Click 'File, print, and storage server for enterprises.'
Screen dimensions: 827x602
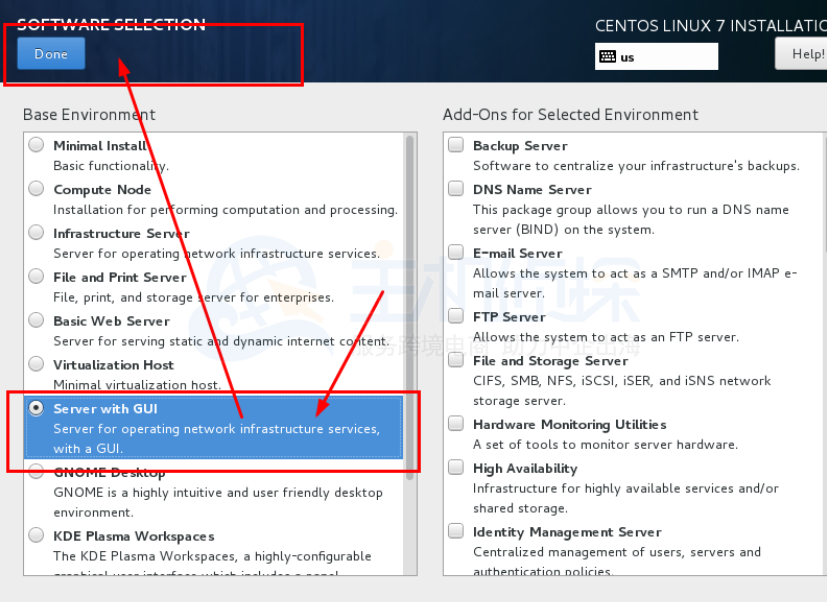tap(194, 298)
